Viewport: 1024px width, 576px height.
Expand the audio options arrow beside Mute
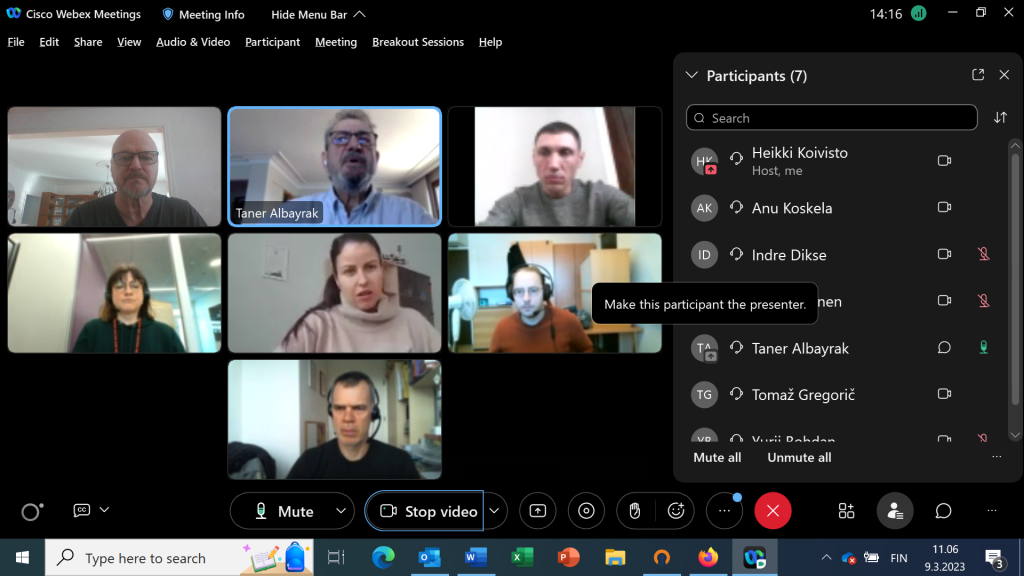[341, 511]
